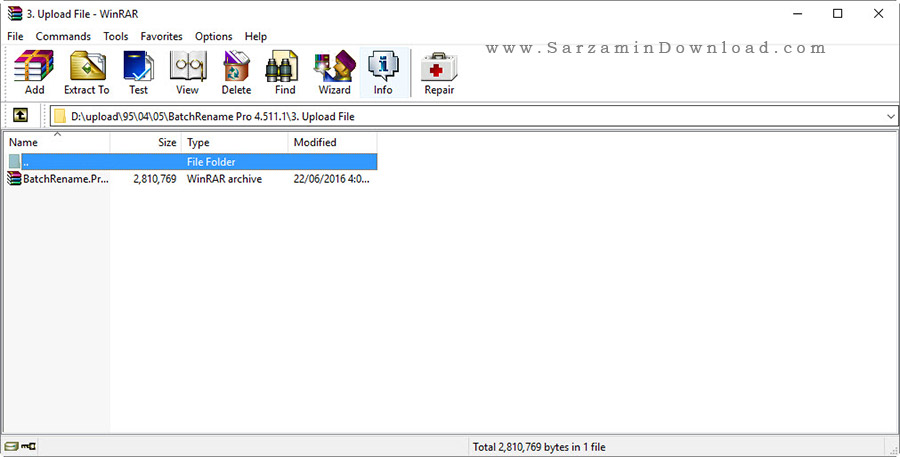Expand the address path dropdown

[890, 116]
